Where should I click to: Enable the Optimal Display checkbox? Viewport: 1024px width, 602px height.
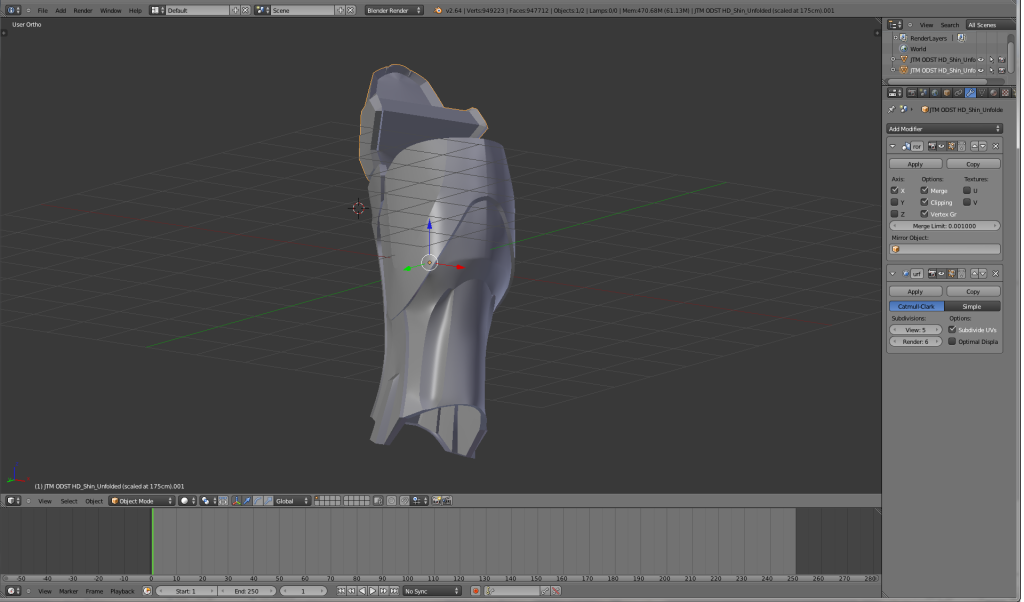click(x=952, y=341)
